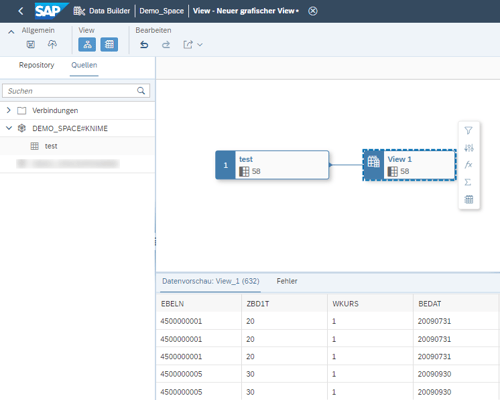Expand the Verbindungen folder
The width and height of the screenshot is (500, 400).
click(9, 110)
